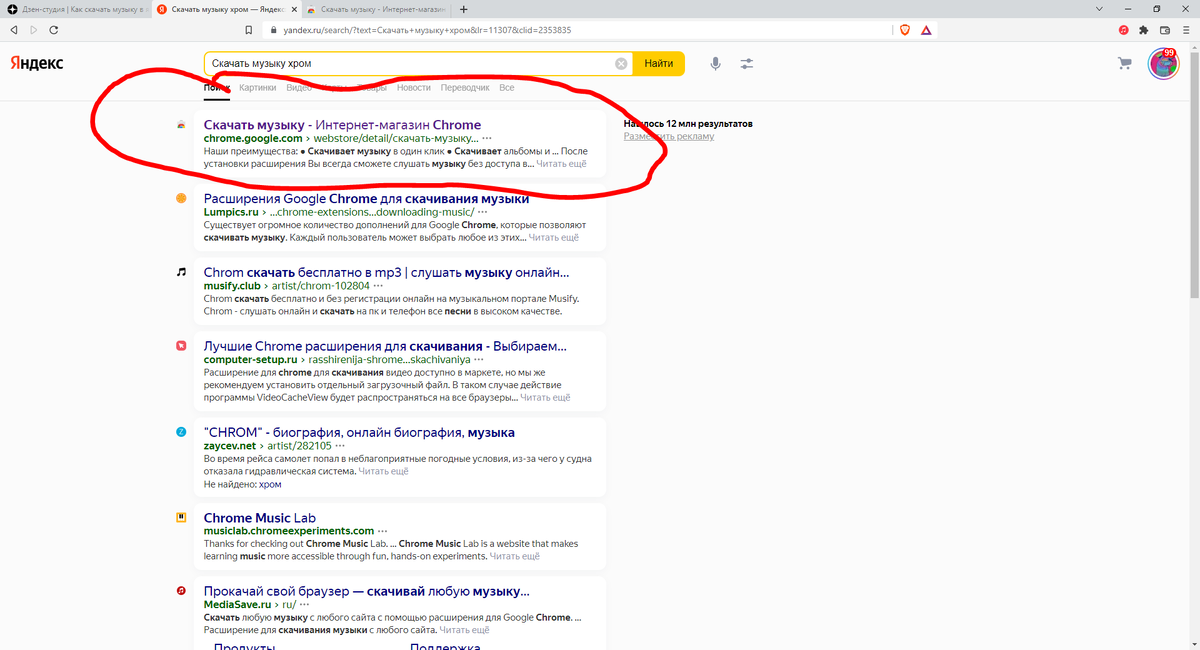This screenshot has height=650, width=1200.
Task: Open three-dot menu next to MediaSave.ru result
Action: (304, 605)
